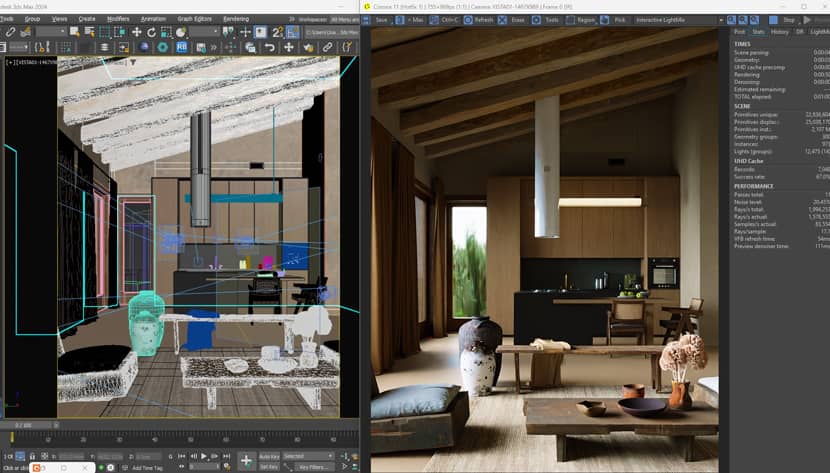The width and height of the screenshot is (830, 473).
Task: Open the Material Editor sphere icon
Action: (144, 47)
